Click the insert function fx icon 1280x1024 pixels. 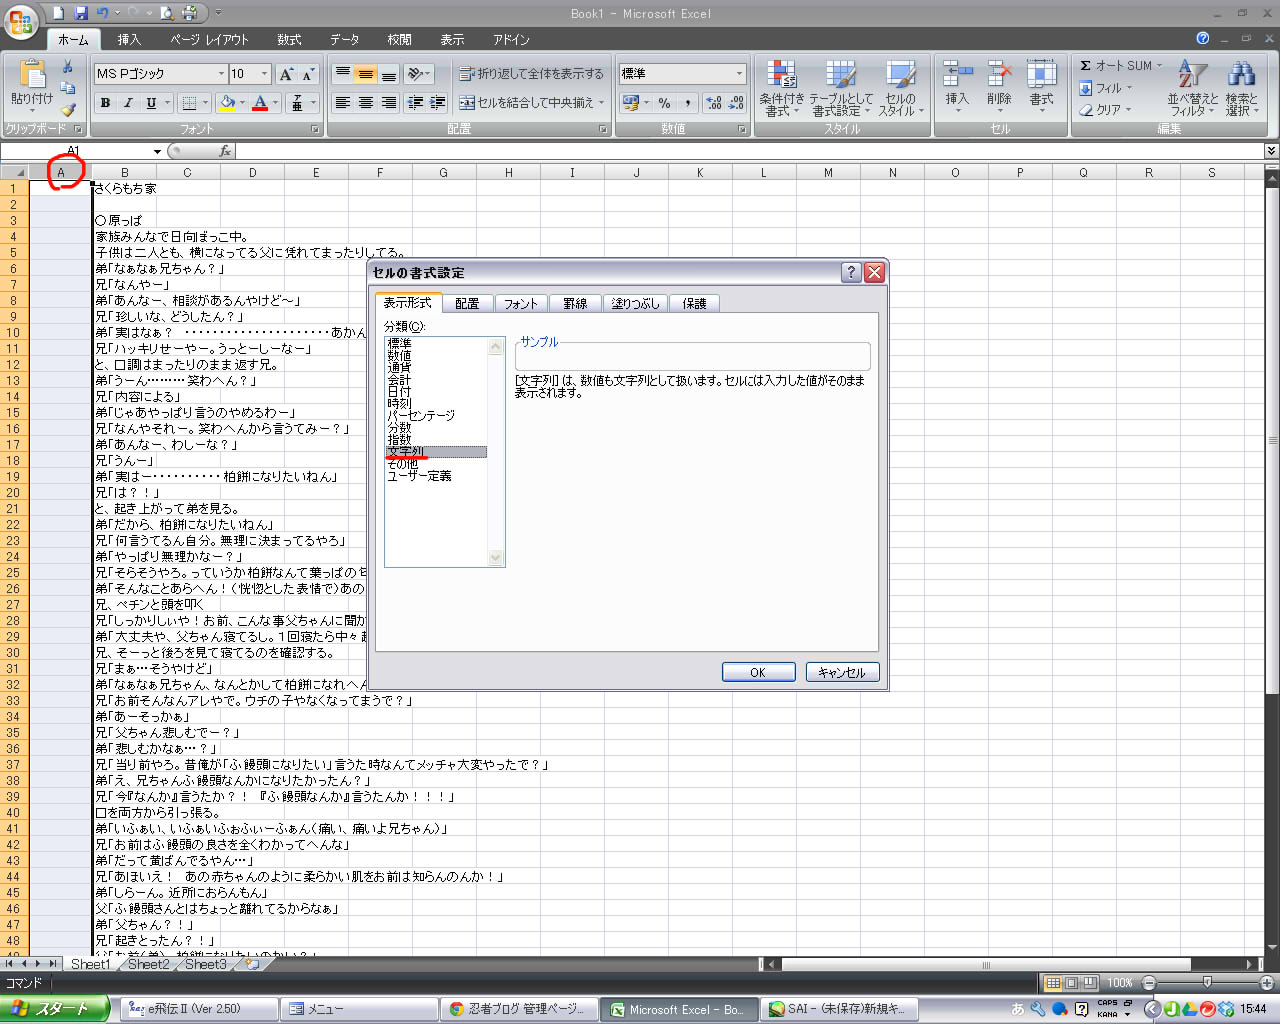coord(225,151)
